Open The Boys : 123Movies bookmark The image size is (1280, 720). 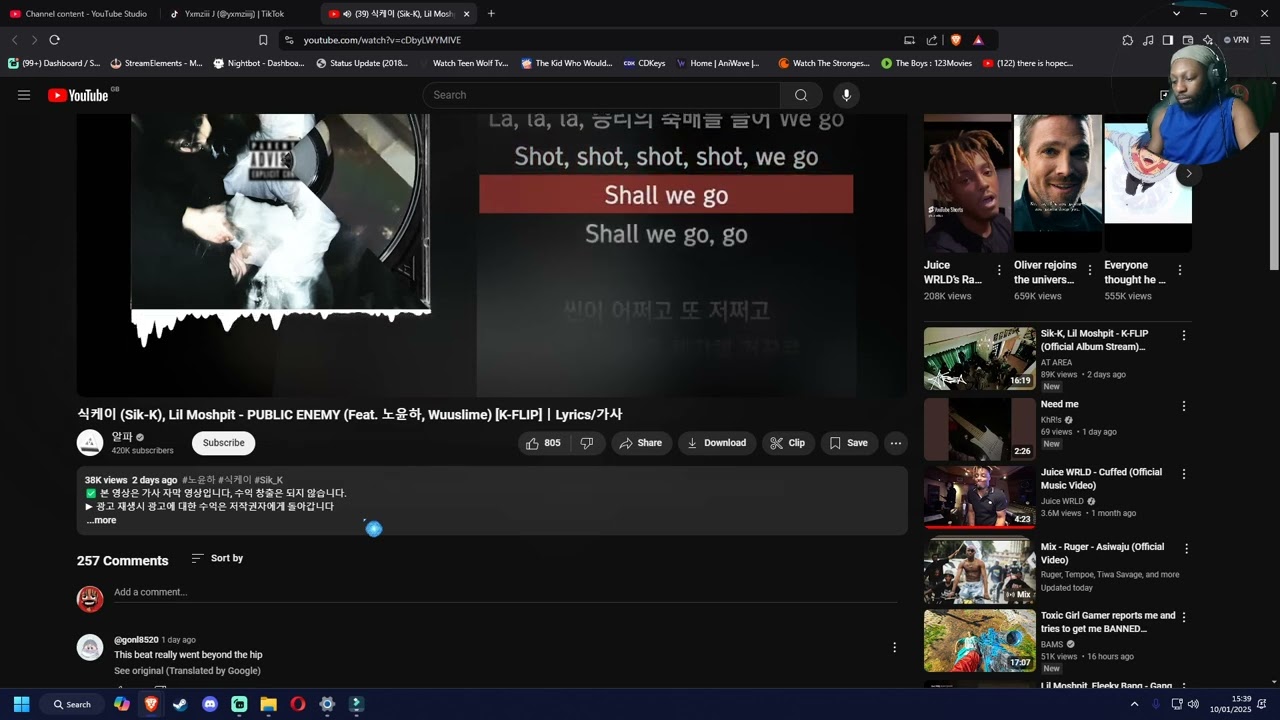[926, 63]
